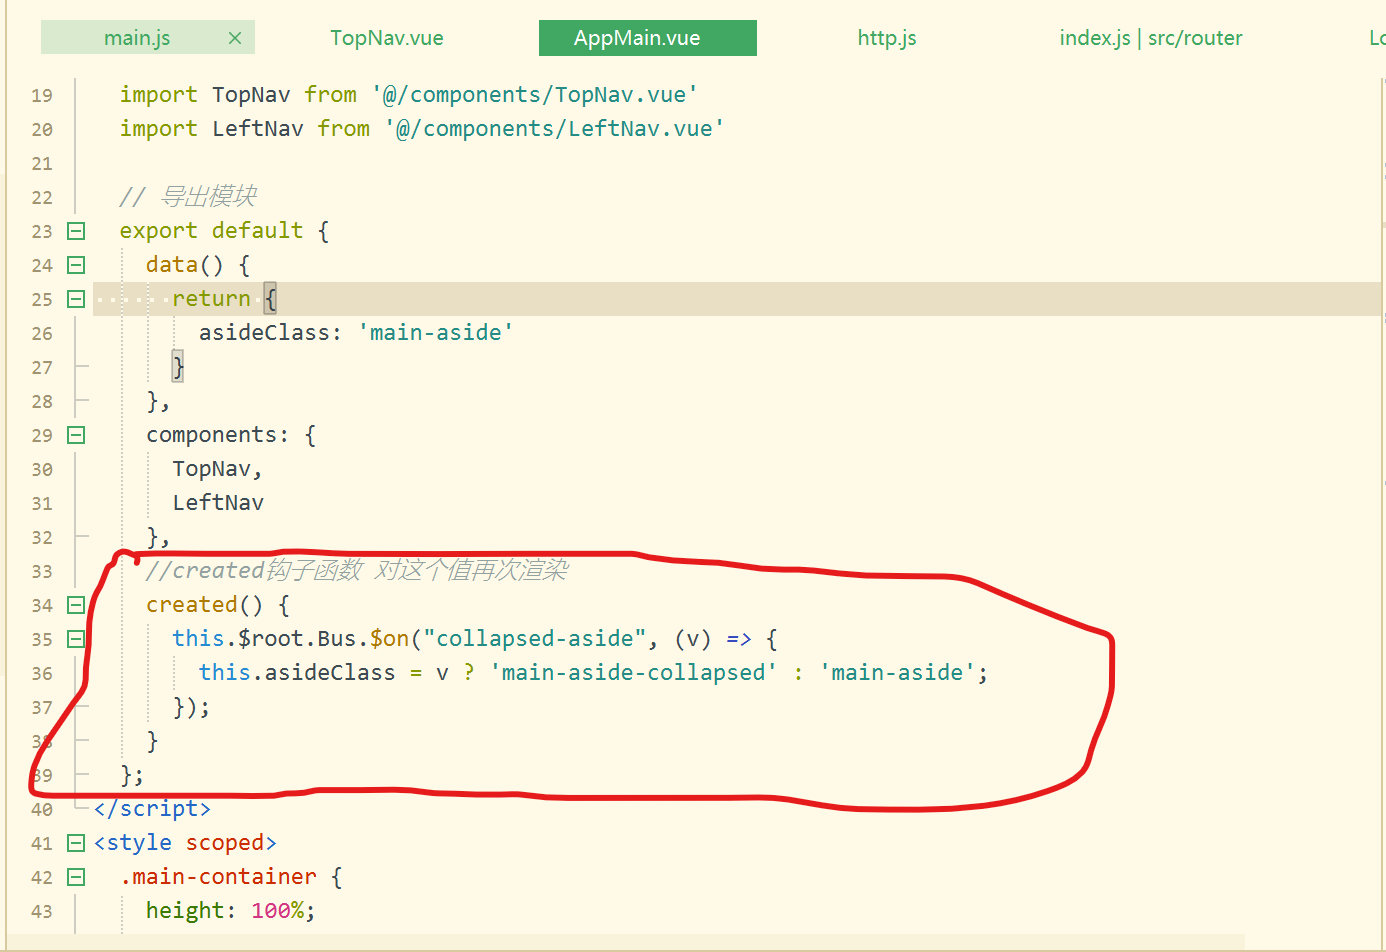1386x952 pixels.
Task: Click '@/components/LeftNav.vue' import path
Action: click(555, 129)
